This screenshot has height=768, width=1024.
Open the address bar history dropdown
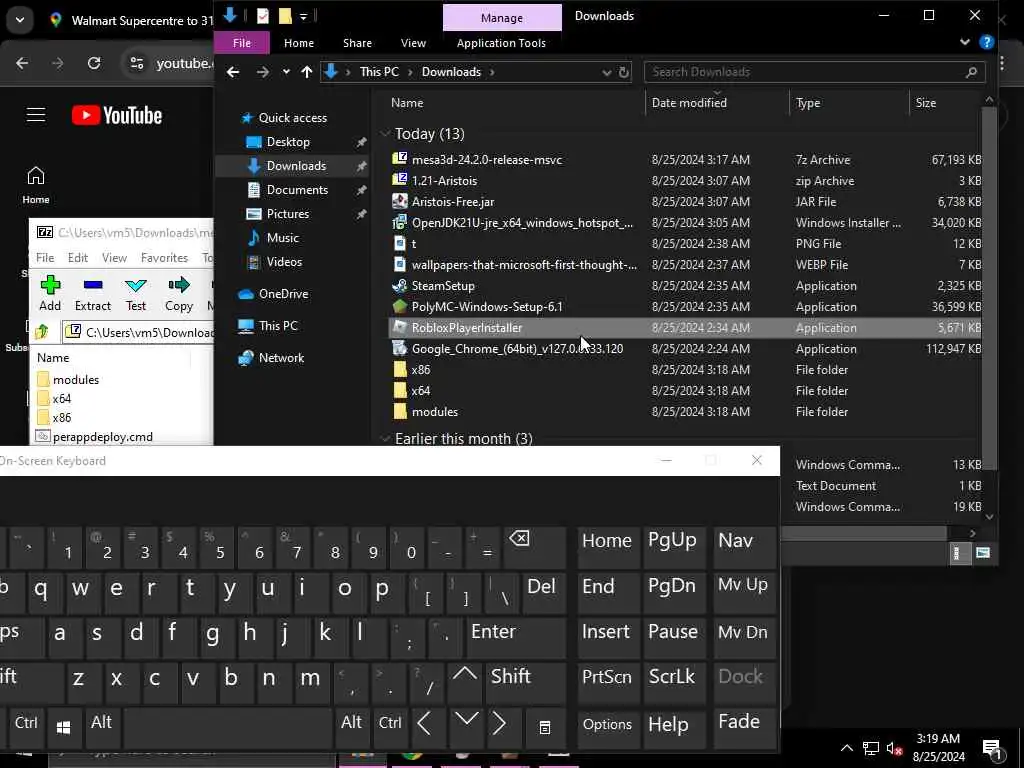606,72
